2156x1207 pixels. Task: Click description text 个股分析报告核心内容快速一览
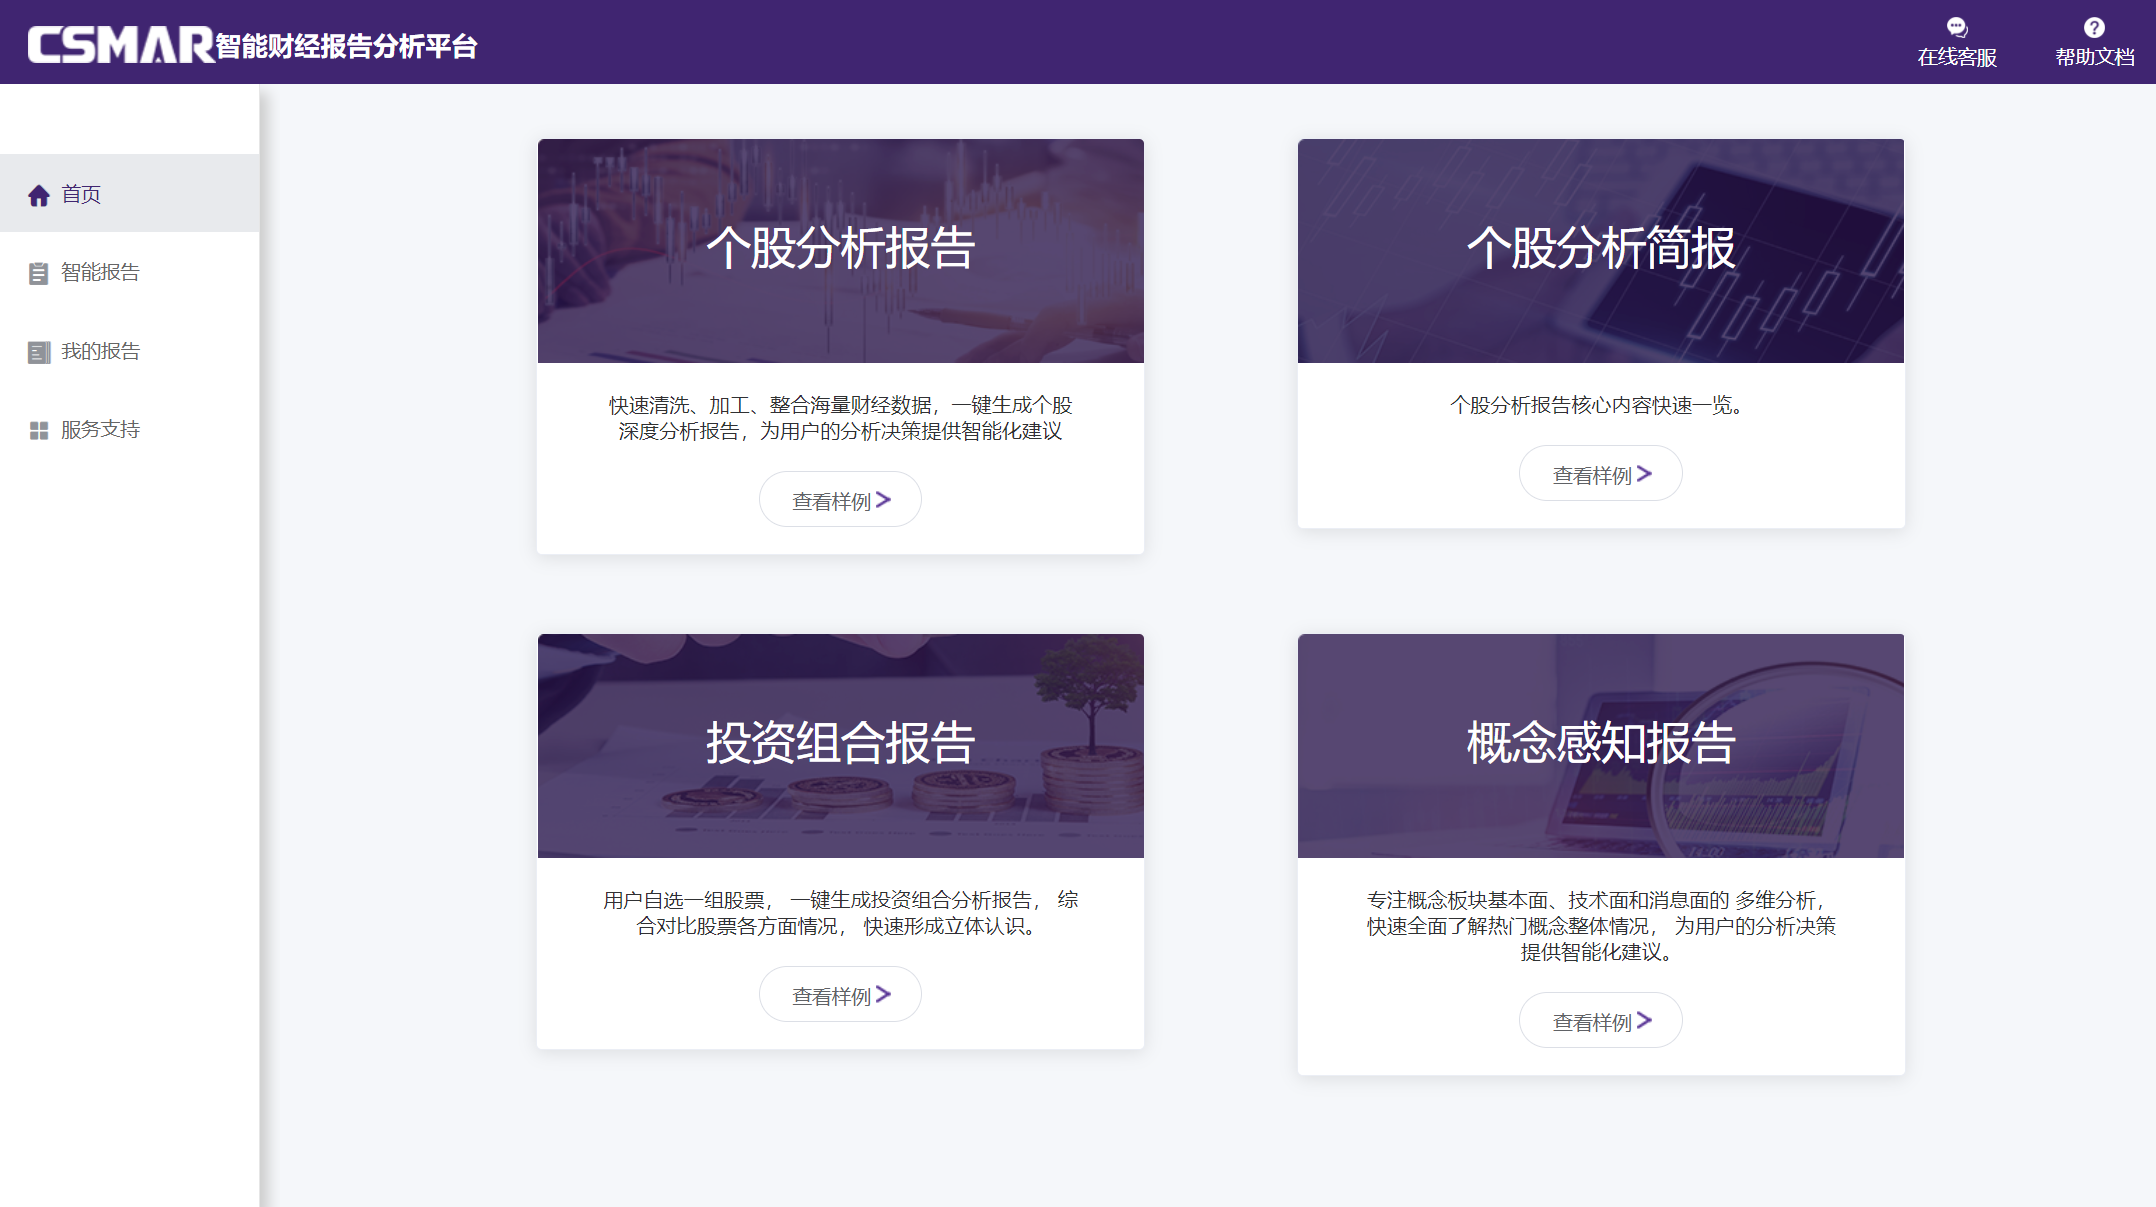point(1598,405)
